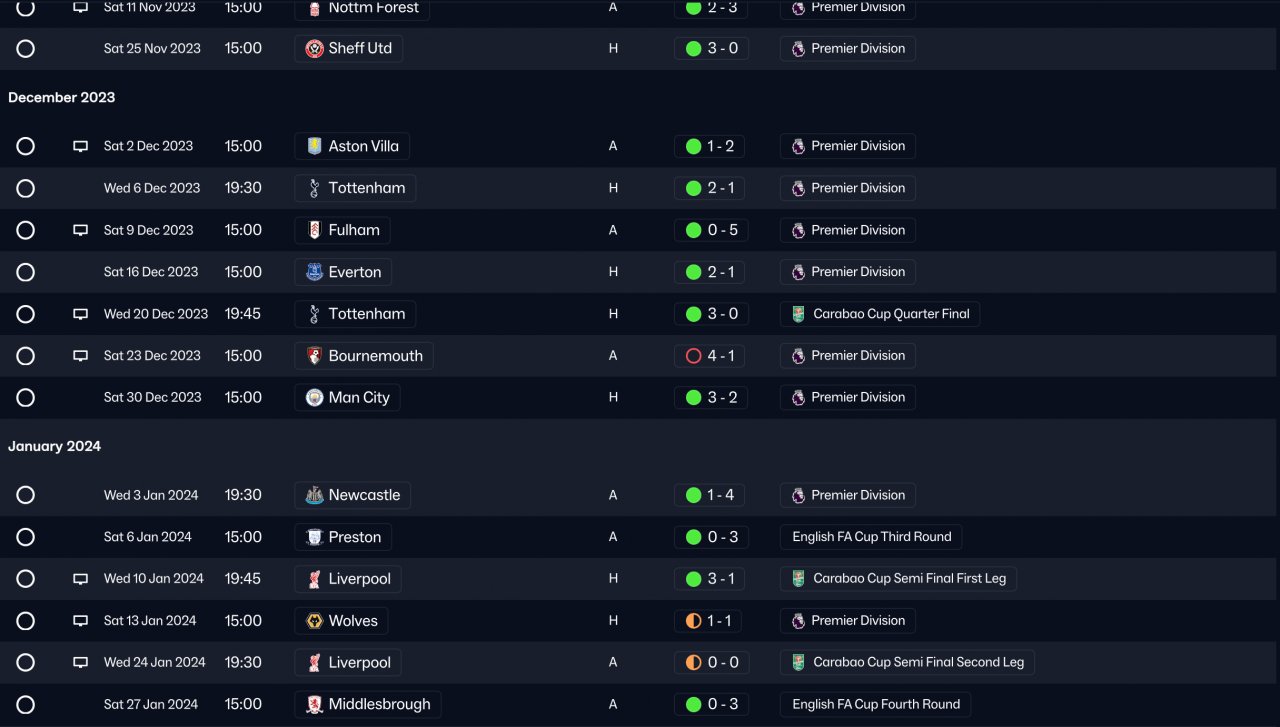1280x727 pixels.
Task: Open the Tottenham 2 - 1 result
Action: click(x=710, y=188)
